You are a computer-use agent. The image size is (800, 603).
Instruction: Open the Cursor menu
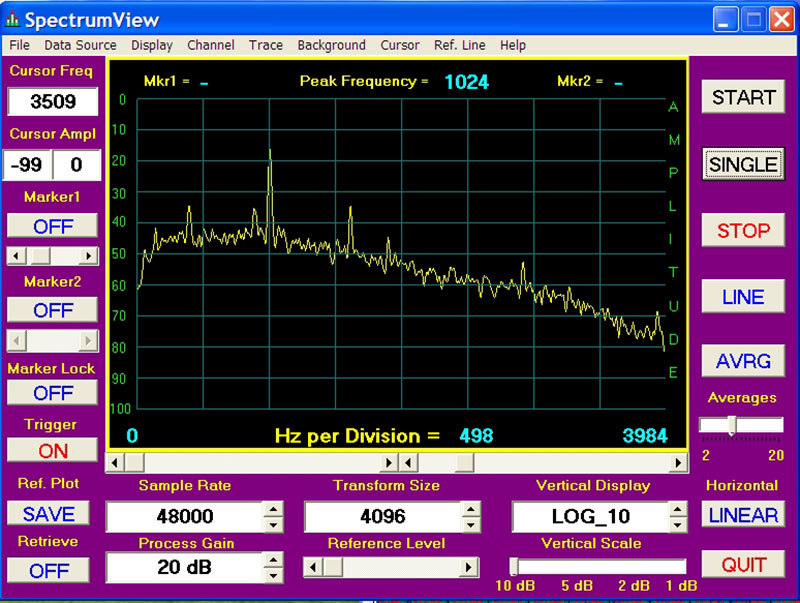click(x=400, y=45)
